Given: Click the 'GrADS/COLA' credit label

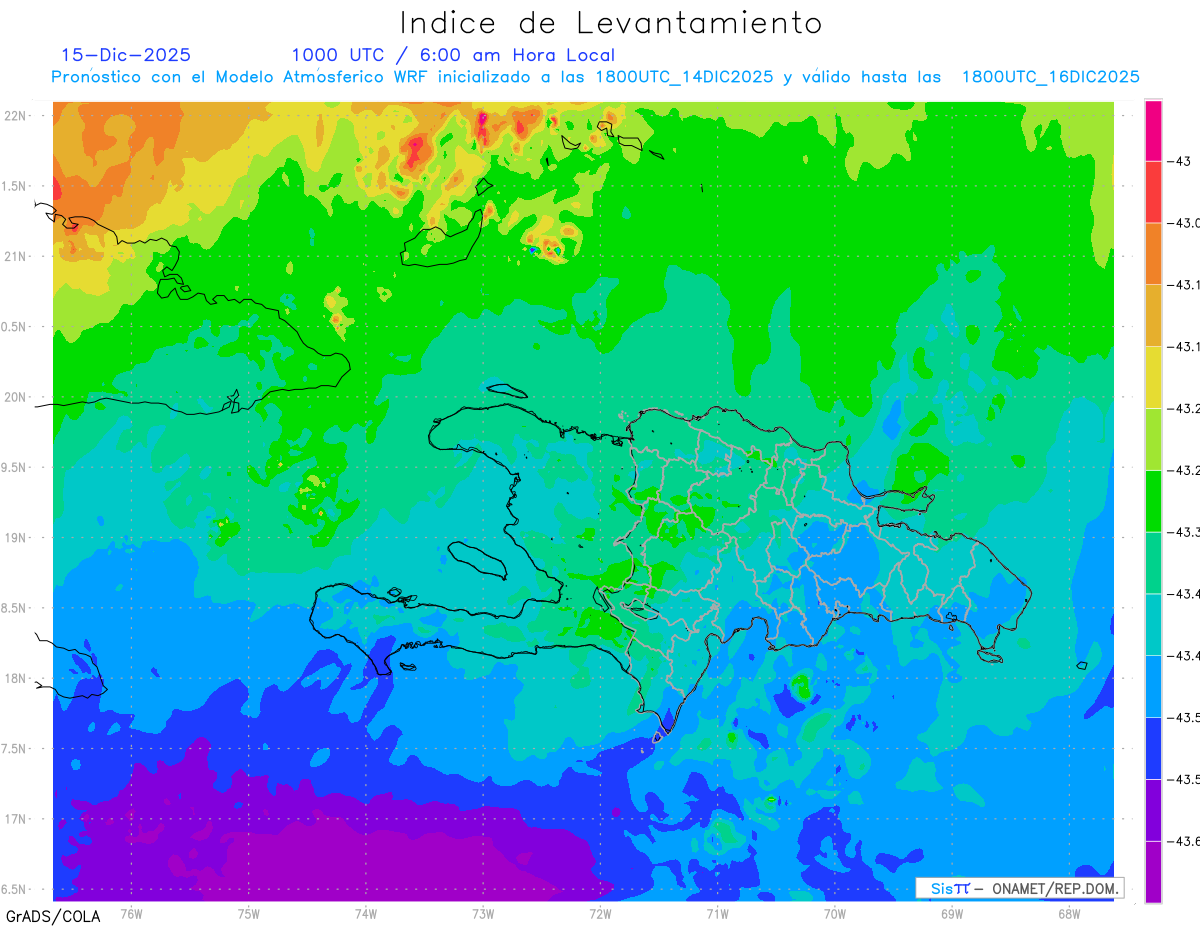Looking at the screenshot, I should coord(53,916).
